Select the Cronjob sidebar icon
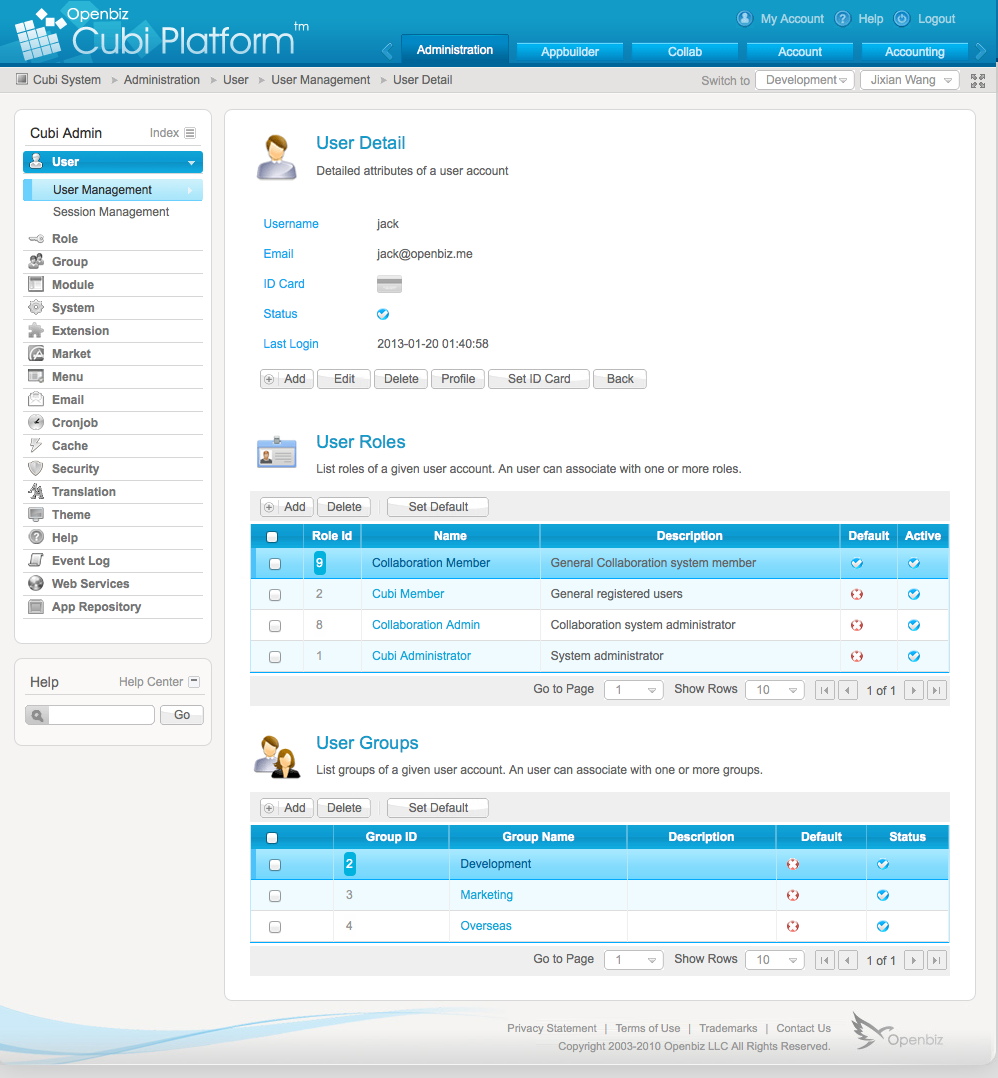This screenshot has width=998, height=1078. tap(36, 422)
